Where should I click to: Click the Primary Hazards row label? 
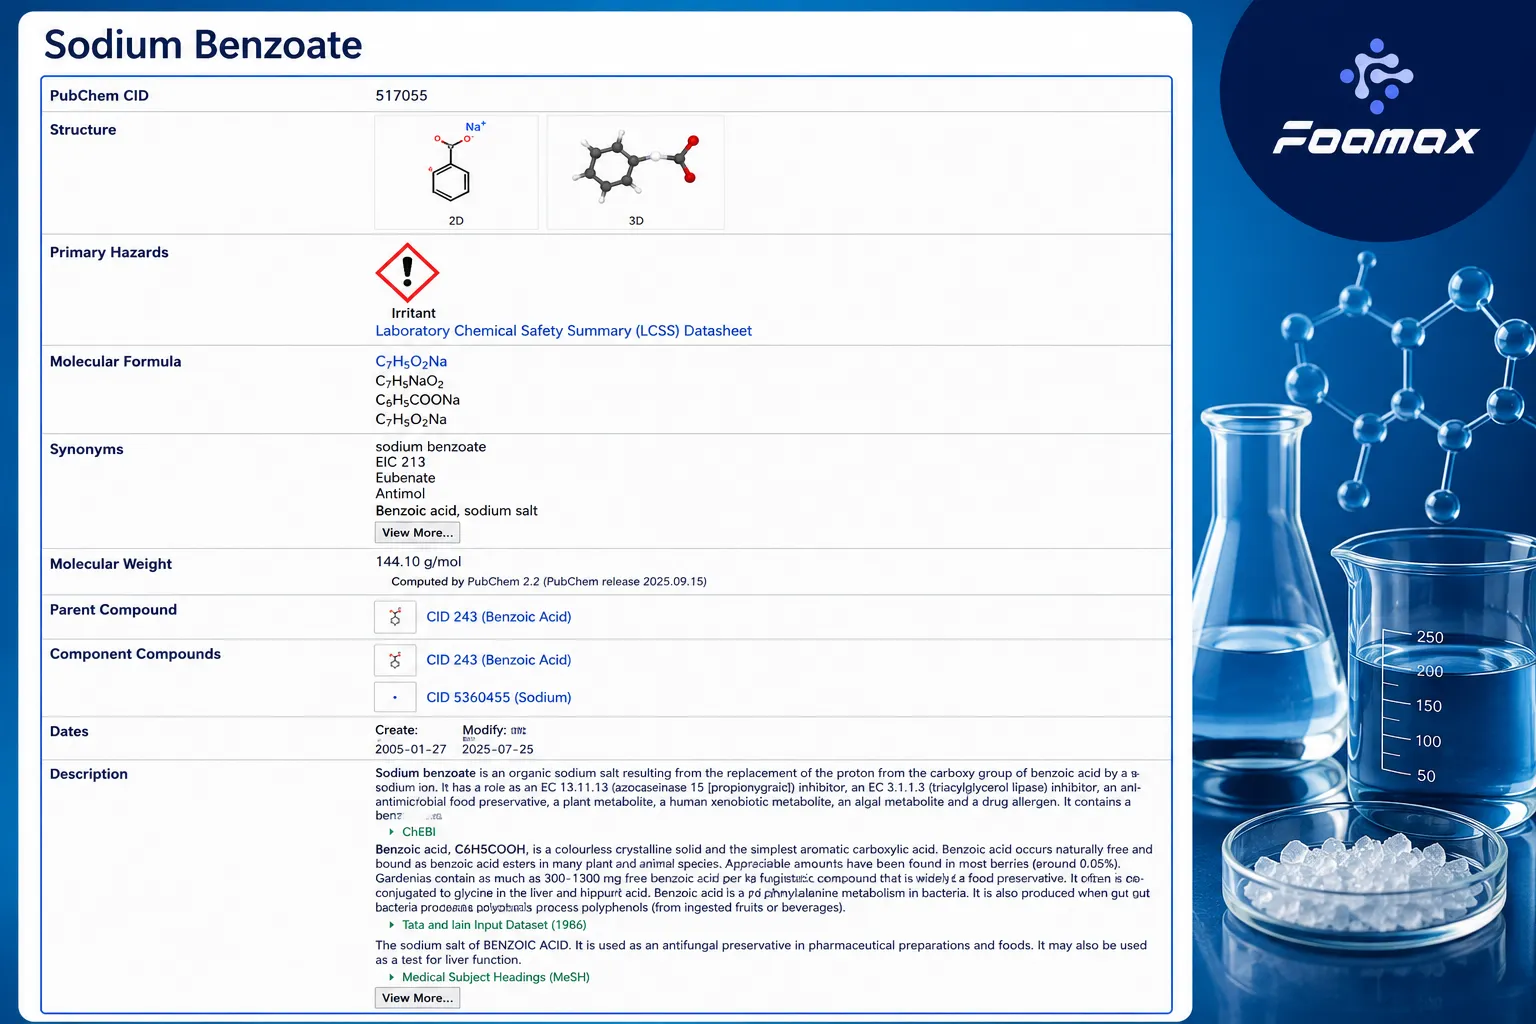coord(109,253)
